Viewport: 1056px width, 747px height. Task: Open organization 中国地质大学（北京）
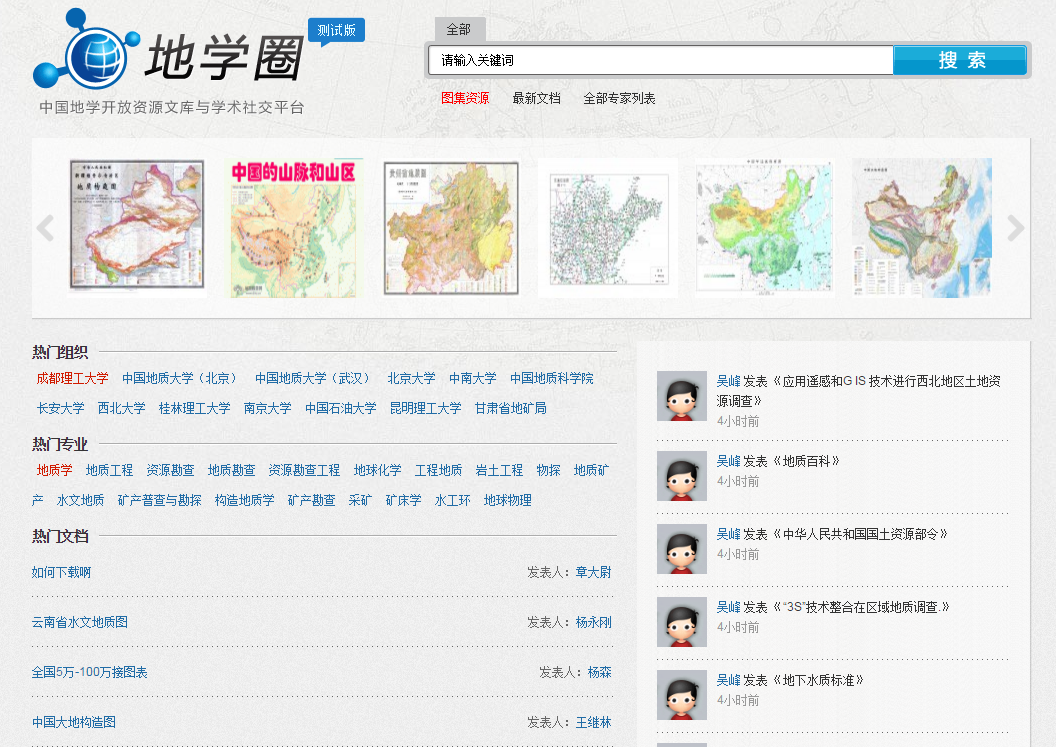click(181, 379)
